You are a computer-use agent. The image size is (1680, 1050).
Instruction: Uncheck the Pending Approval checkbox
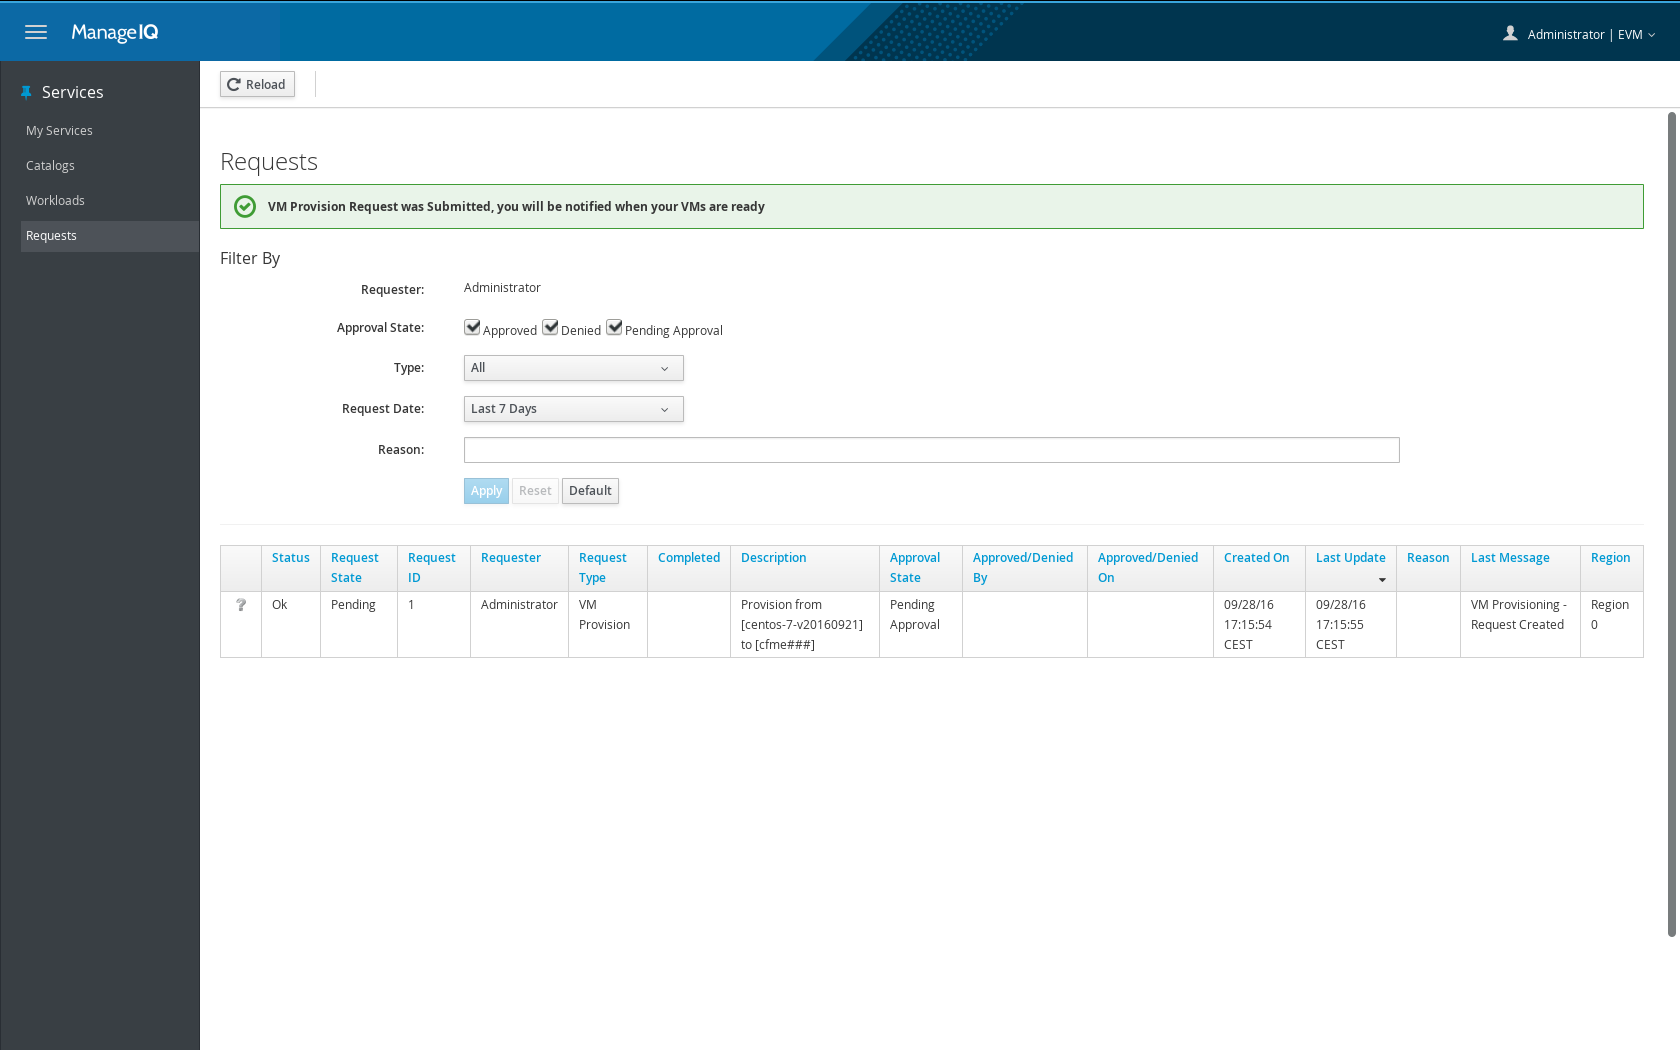tap(614, 327)
